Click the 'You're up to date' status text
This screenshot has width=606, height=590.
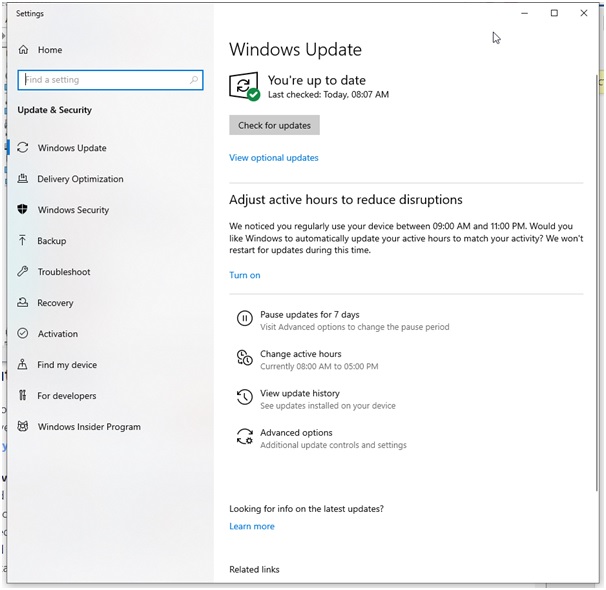point(317,80)
